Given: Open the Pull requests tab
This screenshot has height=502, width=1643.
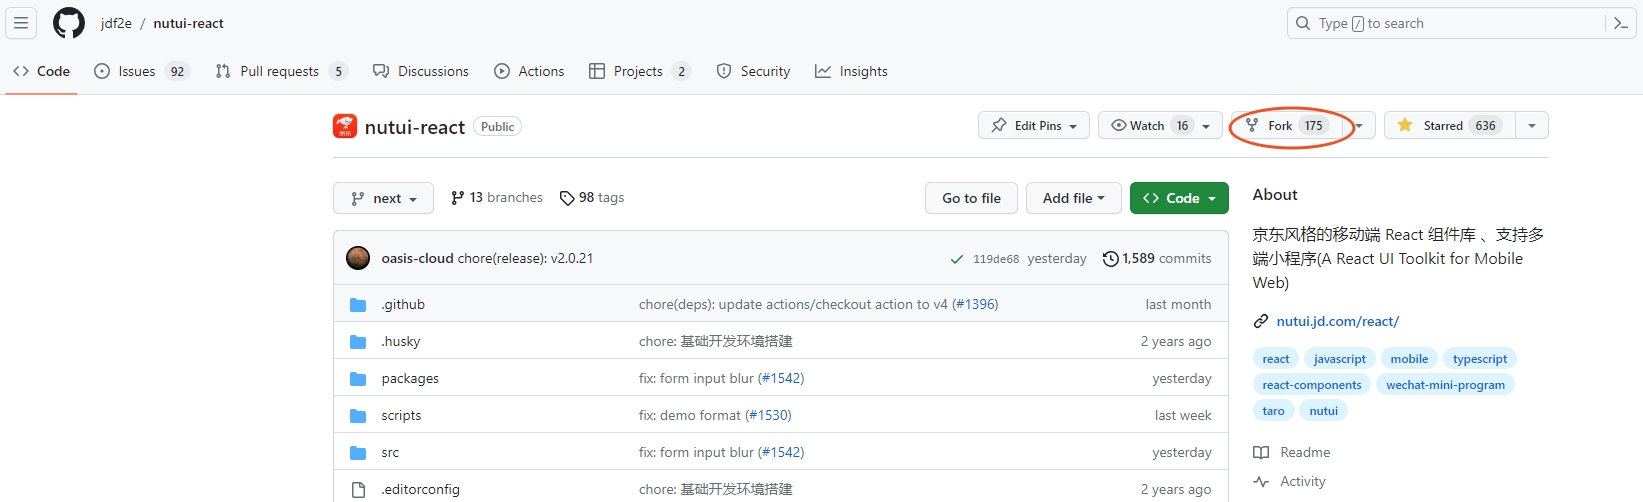Looking at the screenshot, I should [x=281, y=71].
